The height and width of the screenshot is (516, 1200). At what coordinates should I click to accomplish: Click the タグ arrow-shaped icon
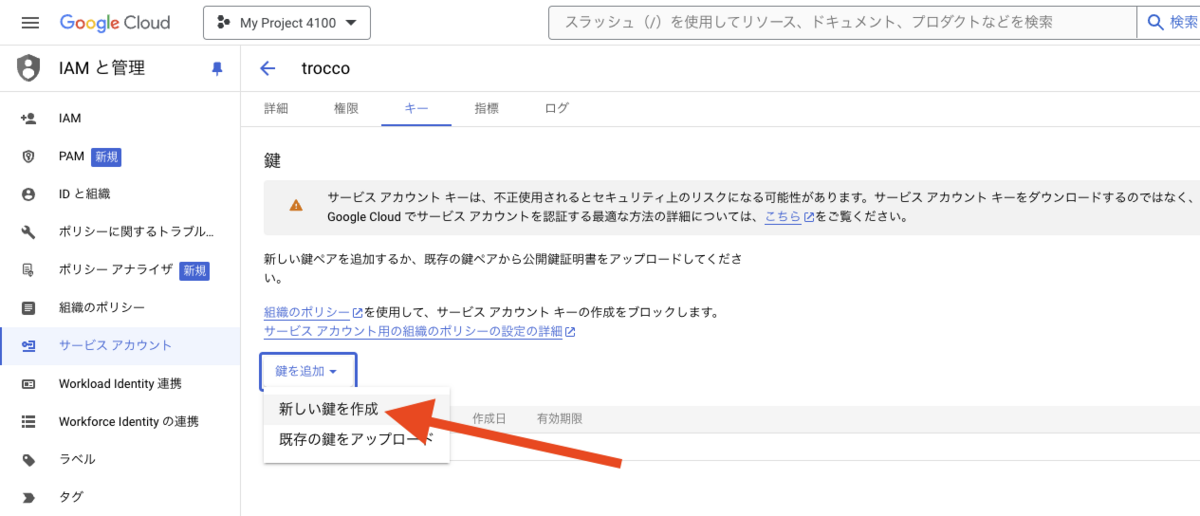click(x=28, y=497)
